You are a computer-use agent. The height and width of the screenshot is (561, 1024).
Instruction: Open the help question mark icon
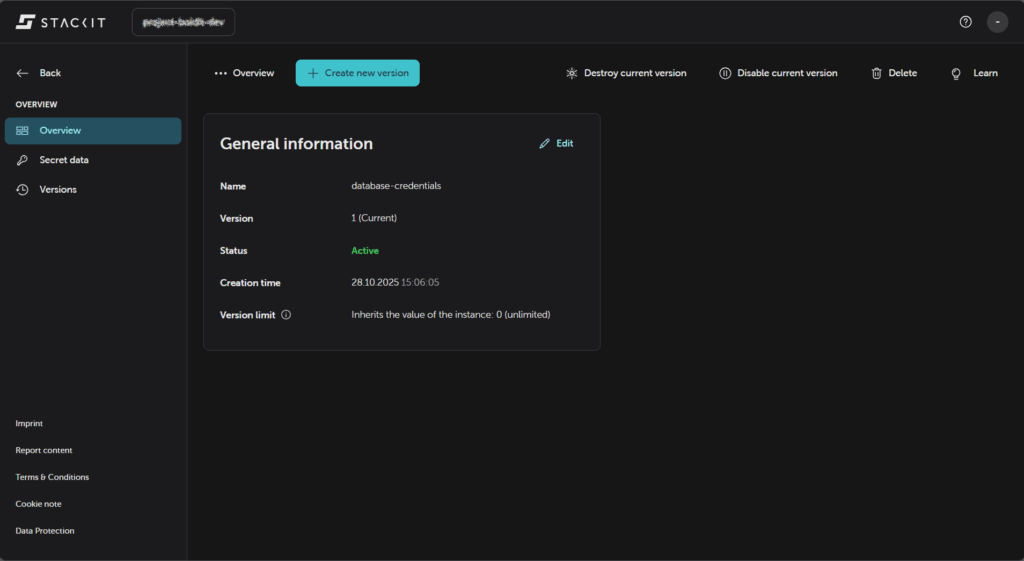(x=965, y=22)
